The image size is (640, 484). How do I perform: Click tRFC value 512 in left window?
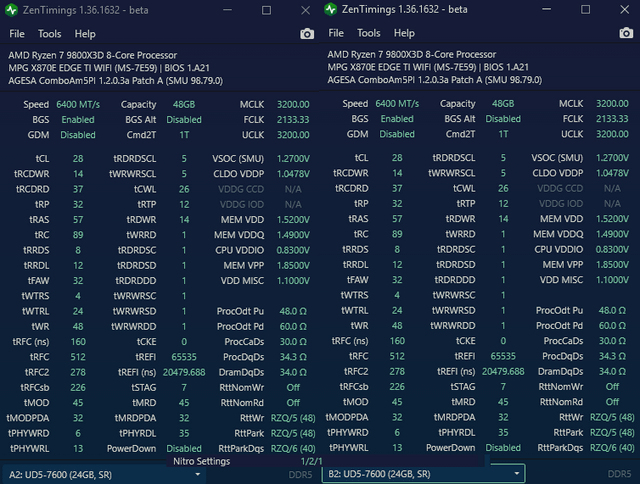pos(78,357)
